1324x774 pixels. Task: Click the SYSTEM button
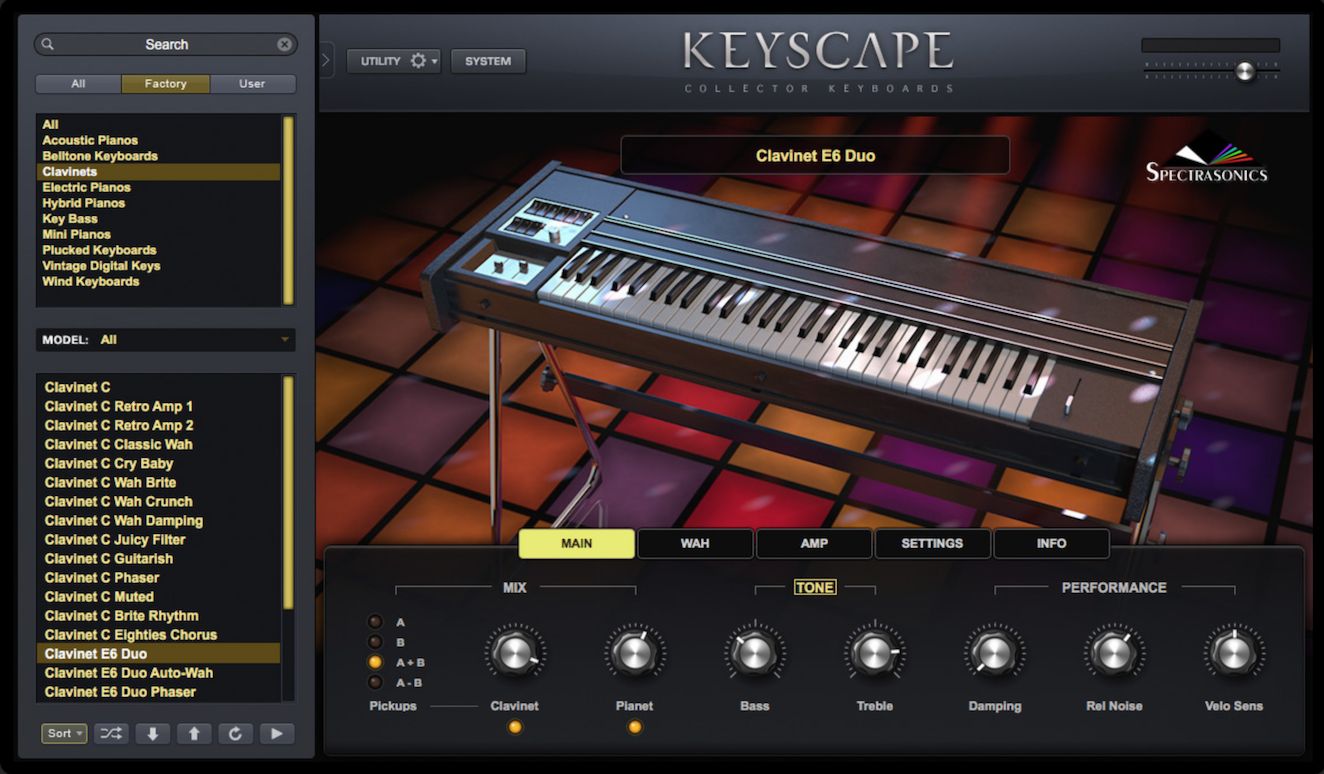point(488,61)
